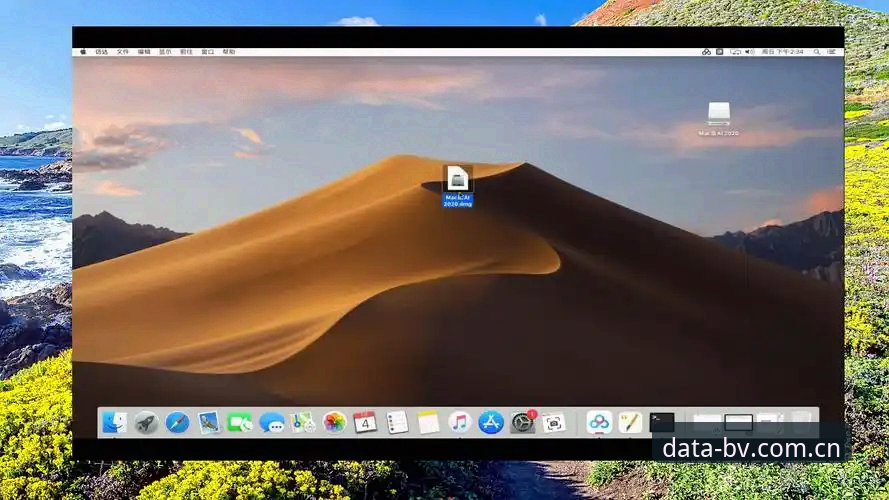Open FaceTime green icon in Dock
Screen dimensions: 889x500
pos(240,422)
